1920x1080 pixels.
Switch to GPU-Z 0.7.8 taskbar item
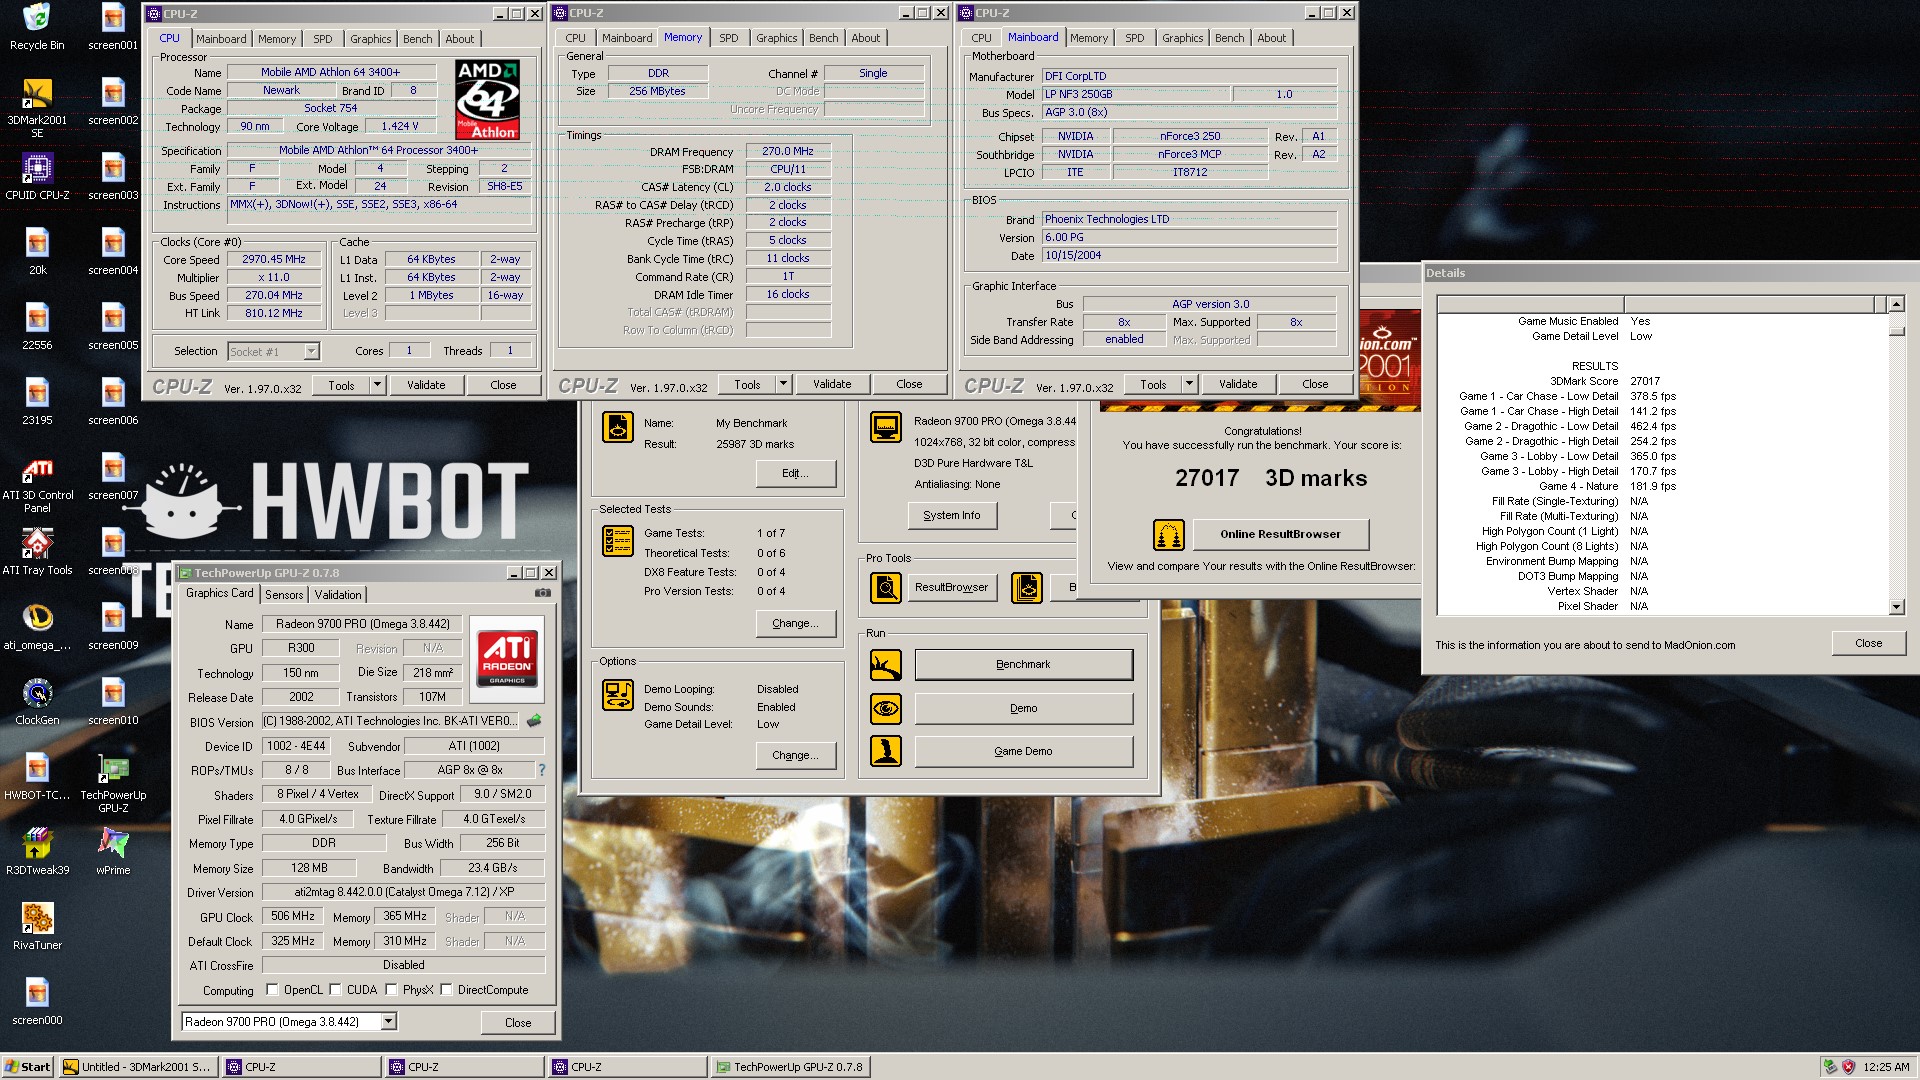click(791, 1067)
